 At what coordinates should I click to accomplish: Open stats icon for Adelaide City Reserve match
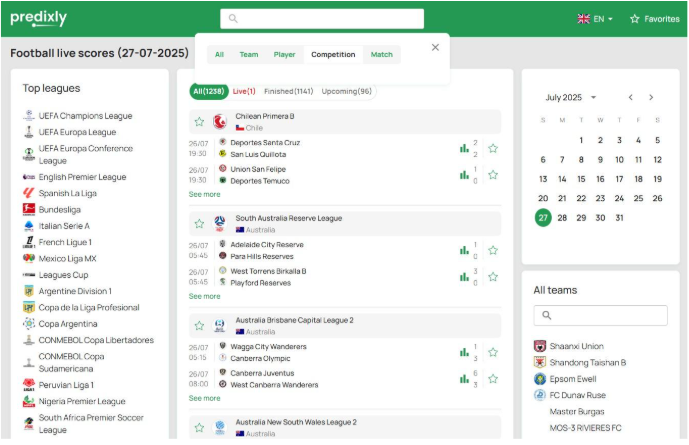[464, 250]
